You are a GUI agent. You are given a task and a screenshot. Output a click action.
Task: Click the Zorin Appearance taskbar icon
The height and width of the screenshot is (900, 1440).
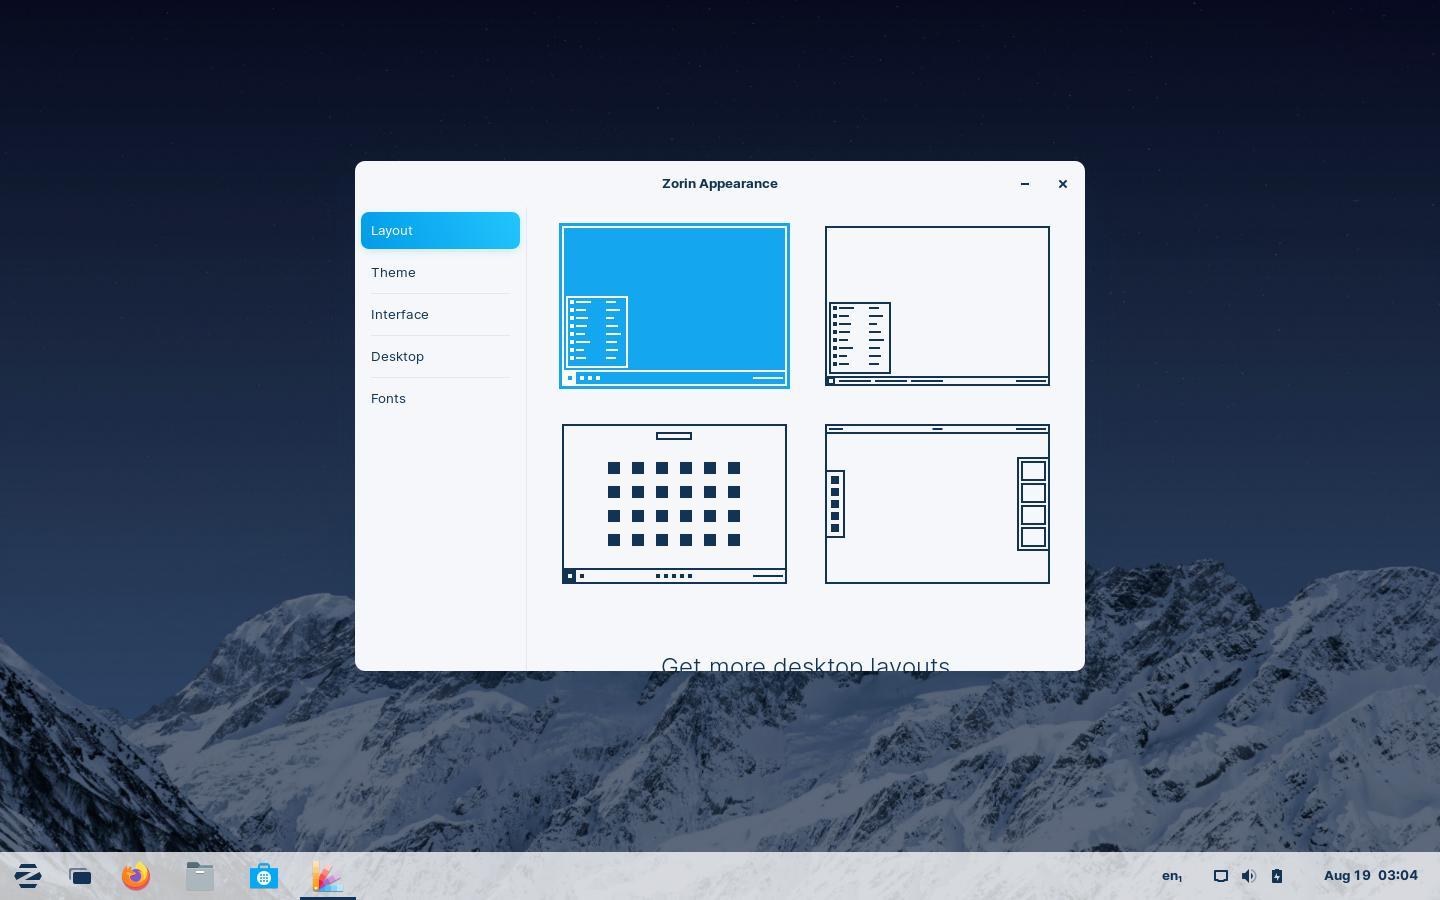pos(327,876)
